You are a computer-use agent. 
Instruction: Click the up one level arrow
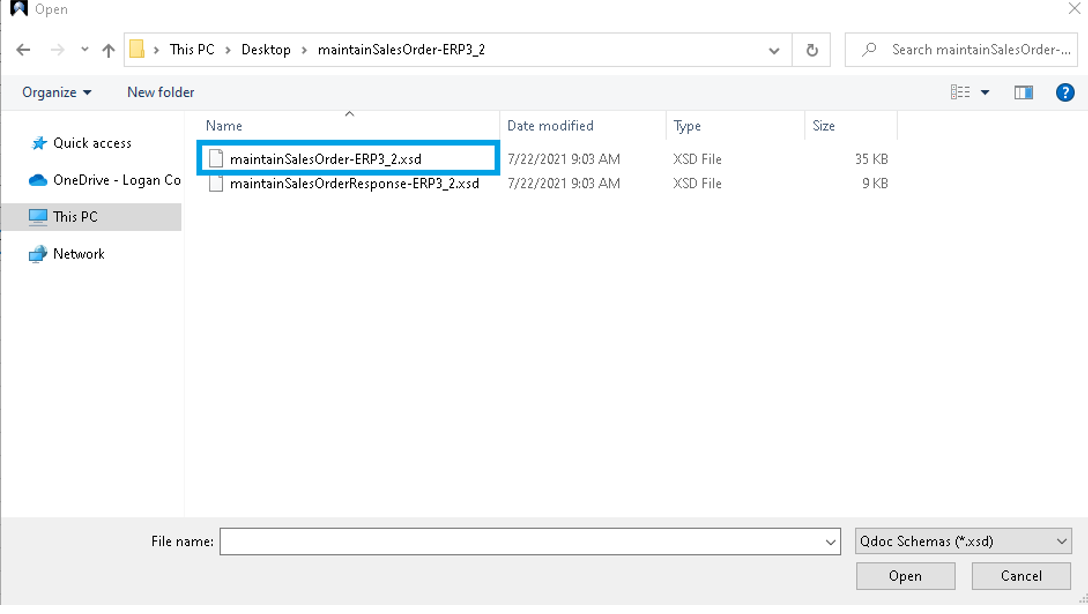pyautogui.click(x=108, y=49)
